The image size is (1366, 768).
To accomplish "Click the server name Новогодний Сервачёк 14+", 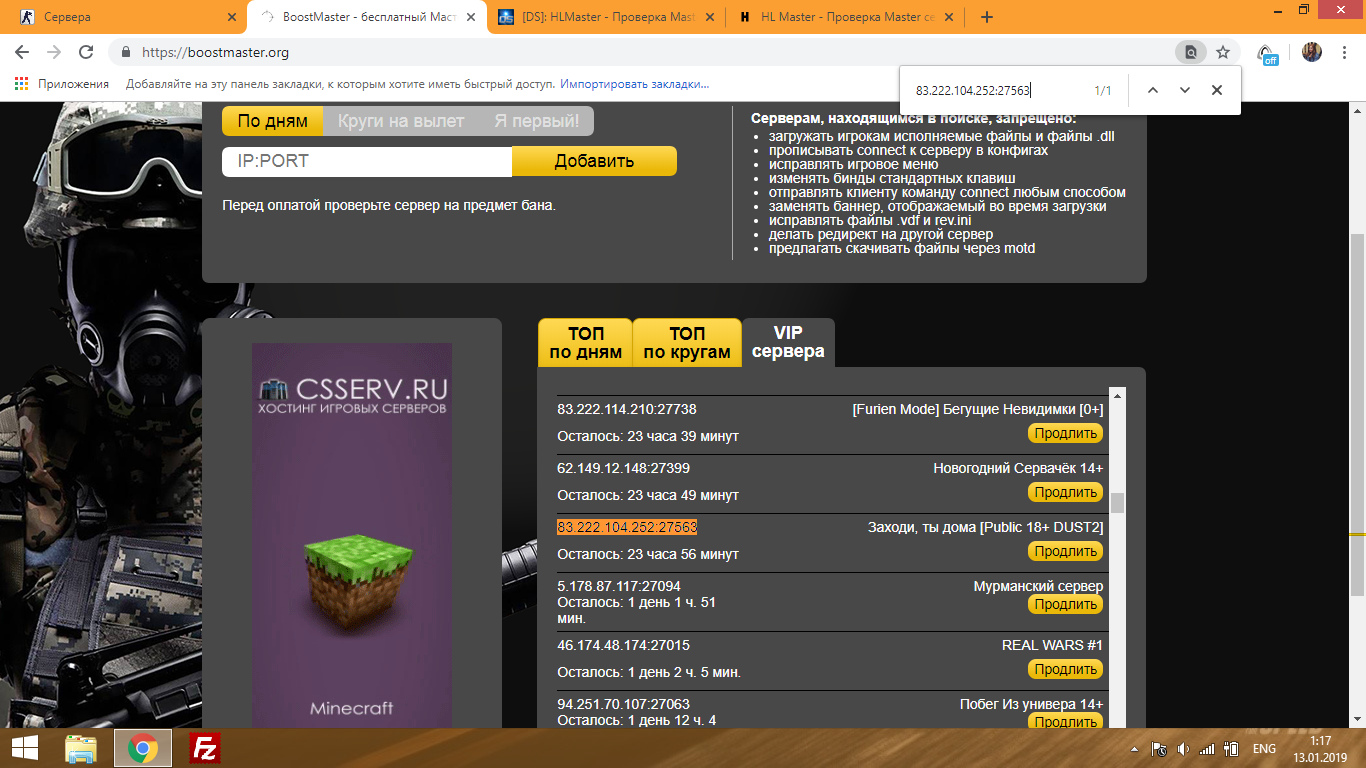I will 1018,468.
